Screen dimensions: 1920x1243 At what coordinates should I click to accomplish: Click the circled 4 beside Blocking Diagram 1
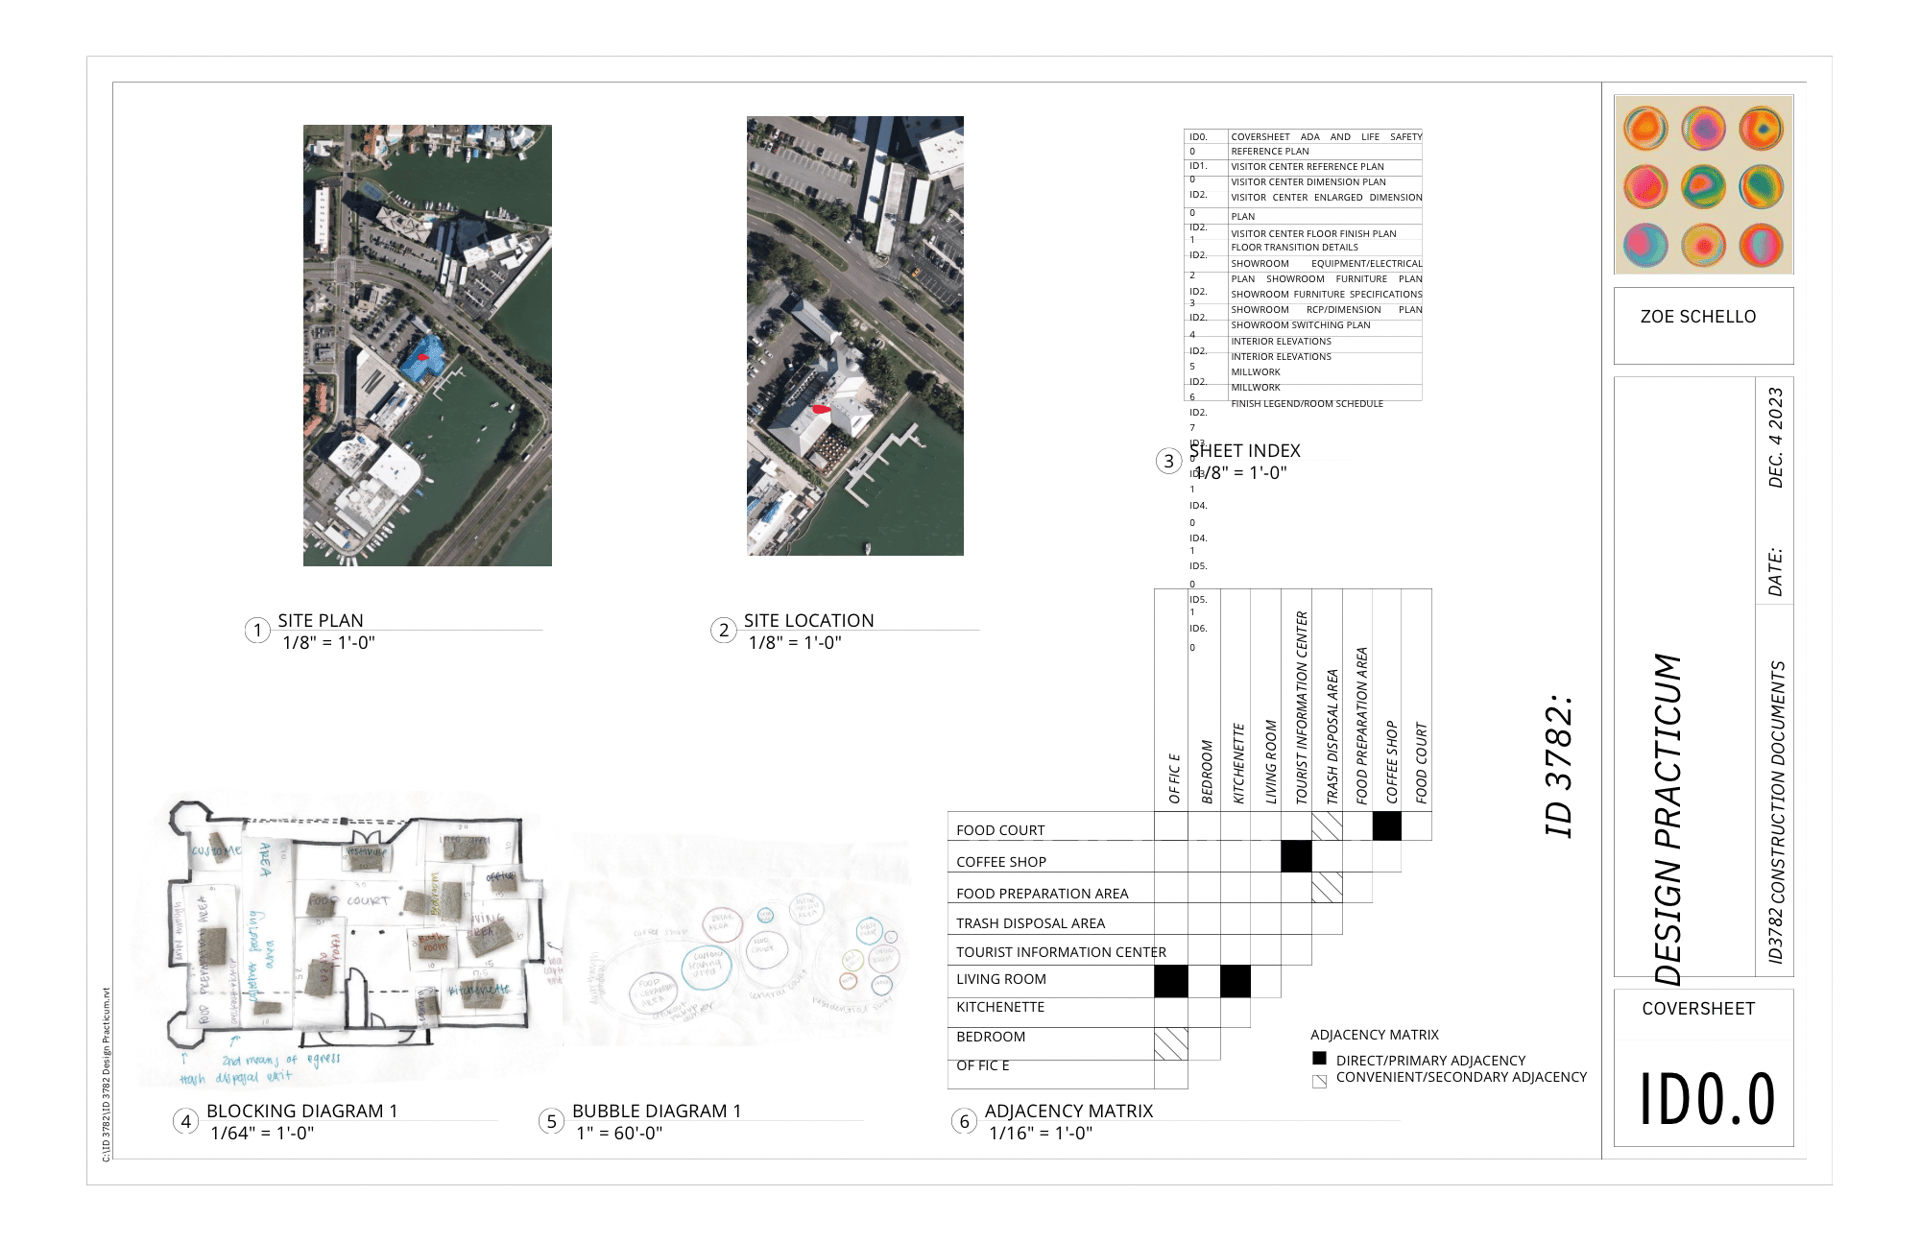(x=185, y=1121)
